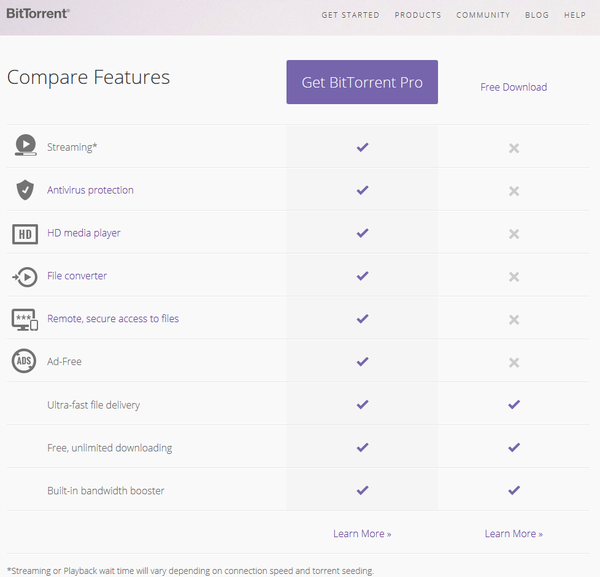Click the Pro checkmark for Streaming
Viewport: 600px width, 577px height.
pos(362,147)
